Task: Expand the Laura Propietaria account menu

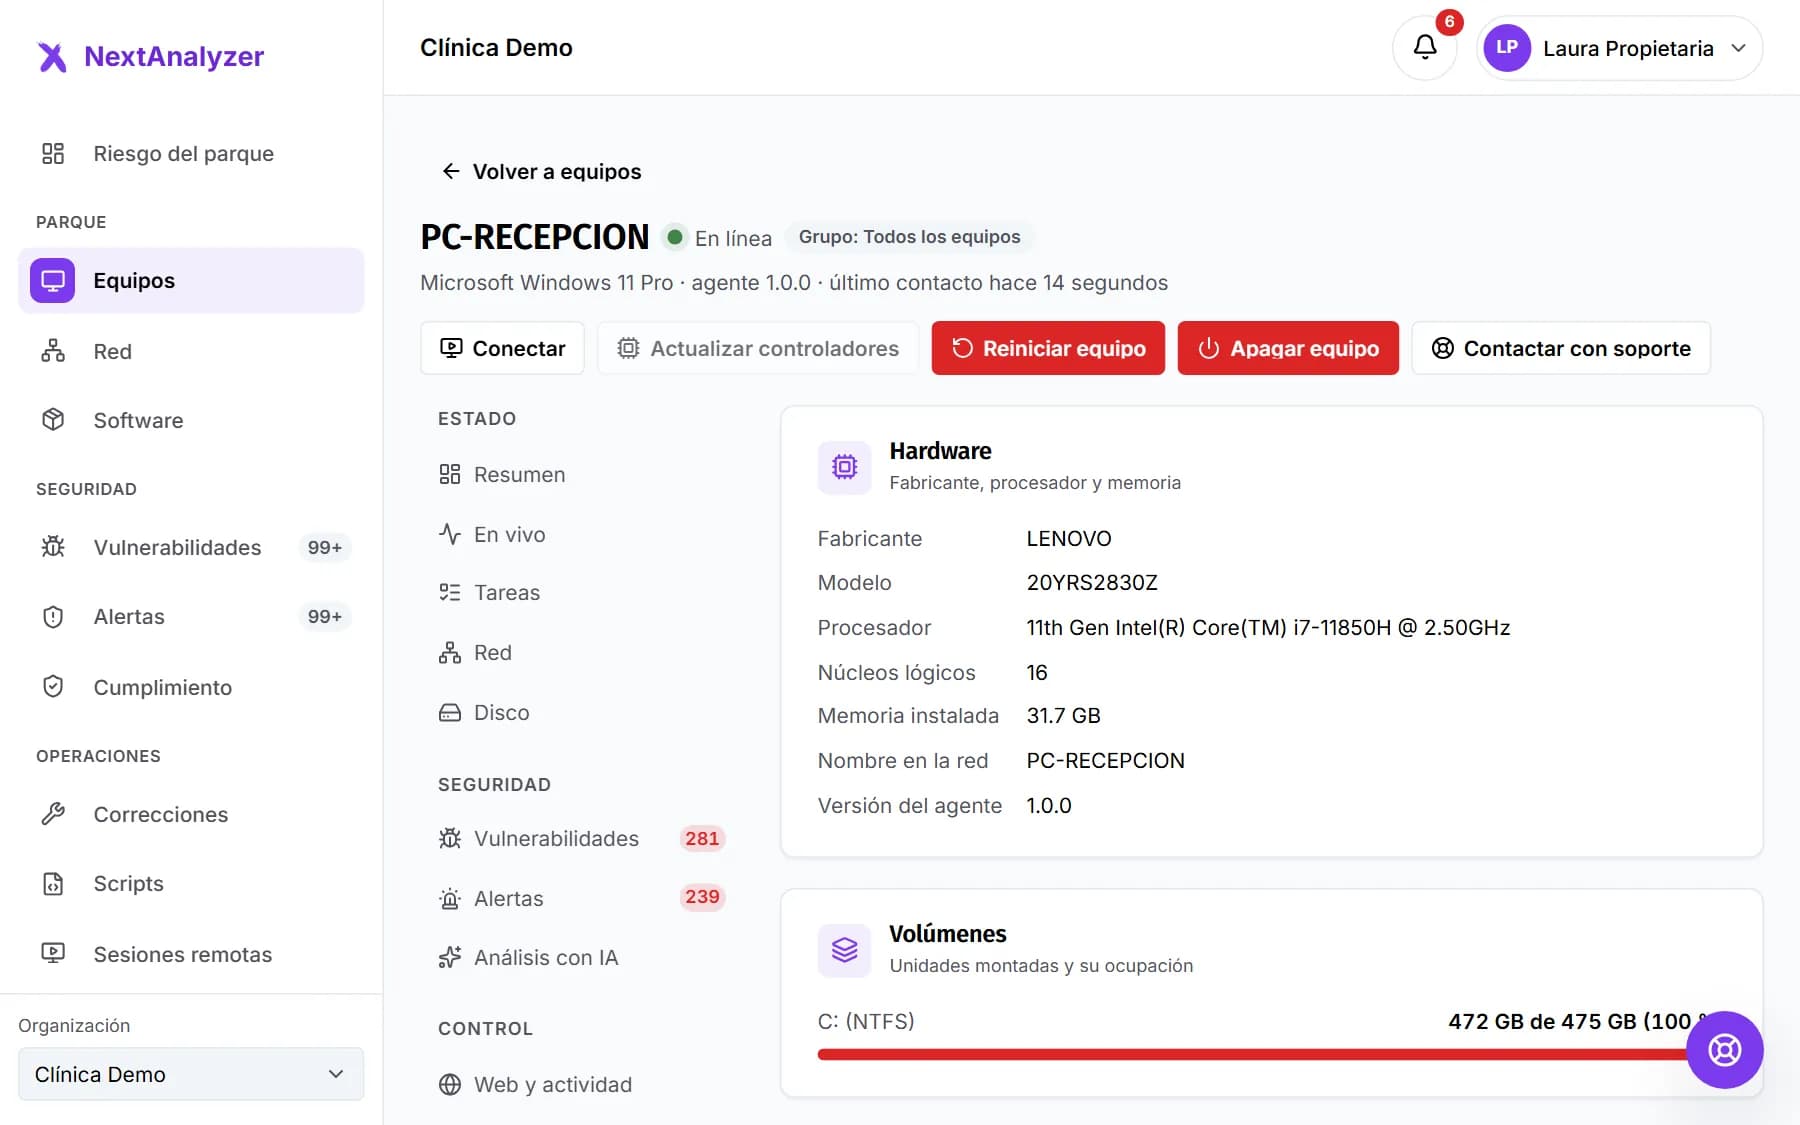Action: tap(1620, 48)
